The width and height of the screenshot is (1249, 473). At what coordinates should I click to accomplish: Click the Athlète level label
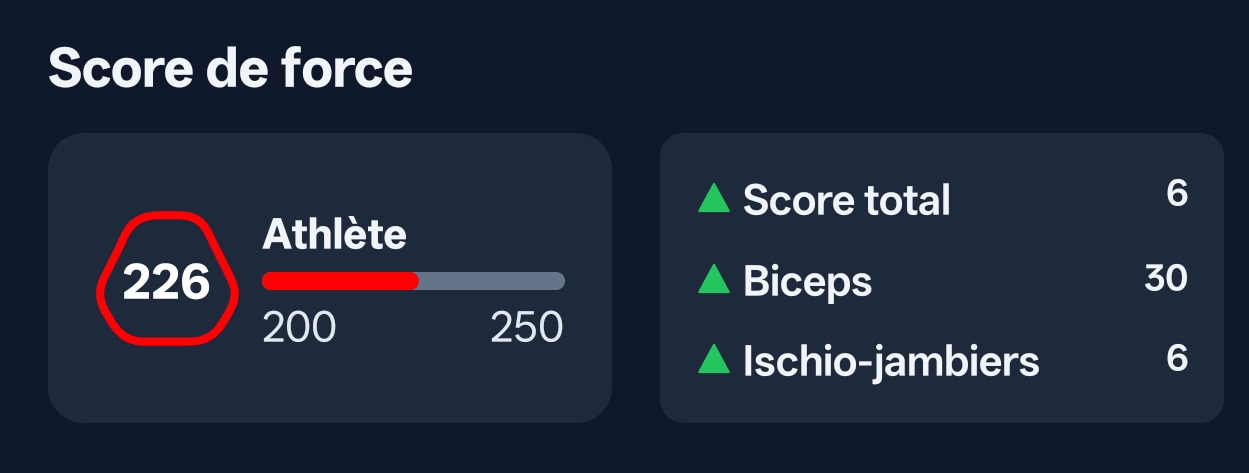coord(334,235)
